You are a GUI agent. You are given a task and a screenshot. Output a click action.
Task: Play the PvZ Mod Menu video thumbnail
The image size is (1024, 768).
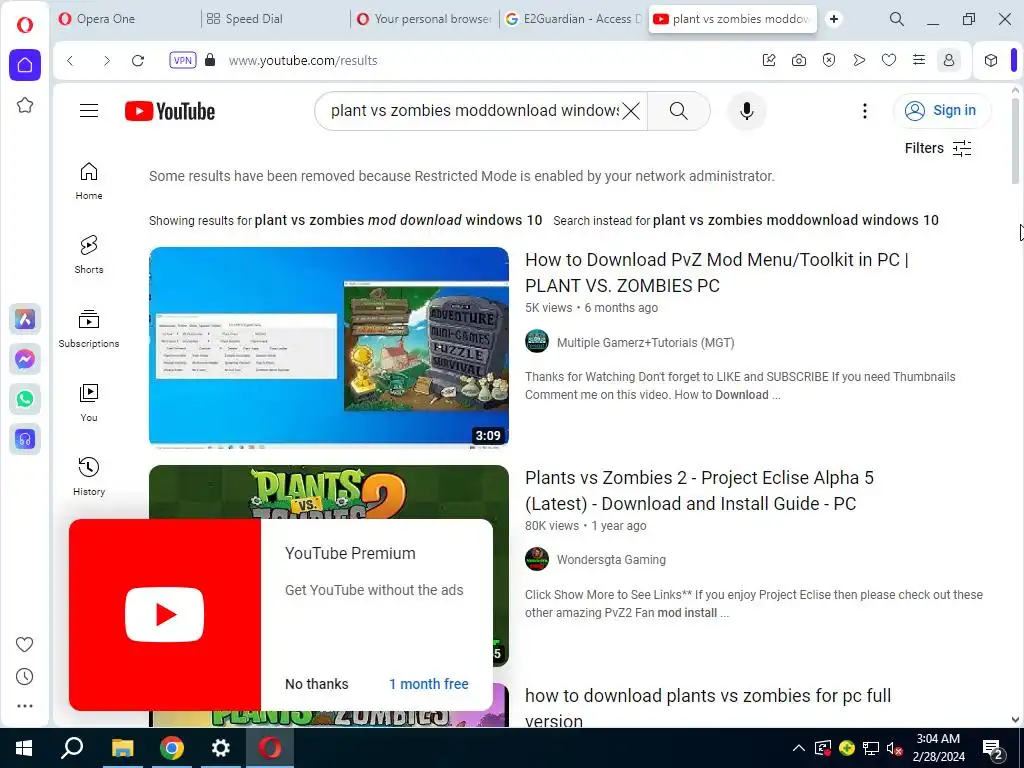click(328, 347)
